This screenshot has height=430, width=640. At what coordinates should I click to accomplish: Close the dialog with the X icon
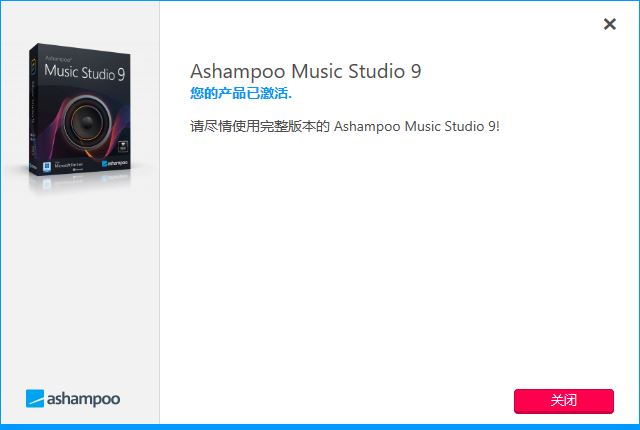[x=609, y=24]
